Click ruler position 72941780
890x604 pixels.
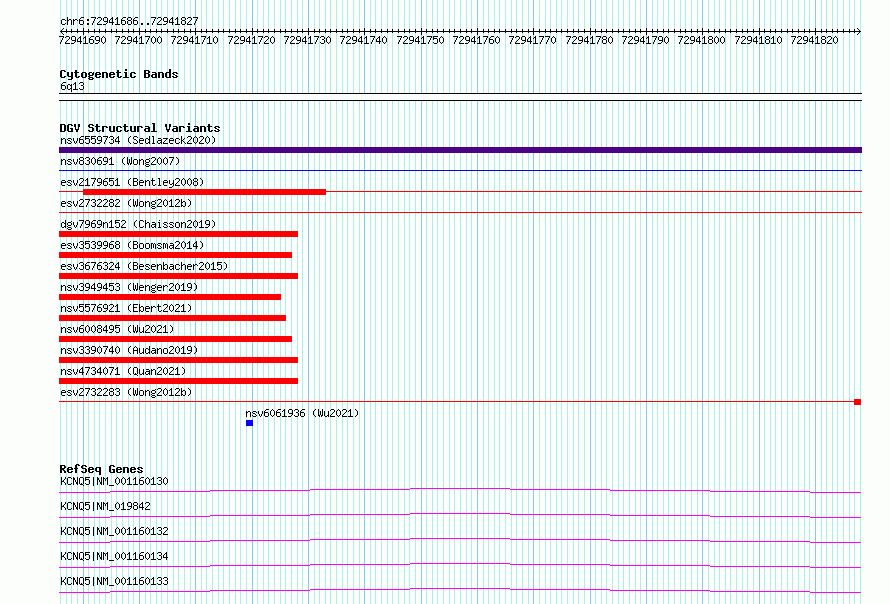(x=589, y=40)
